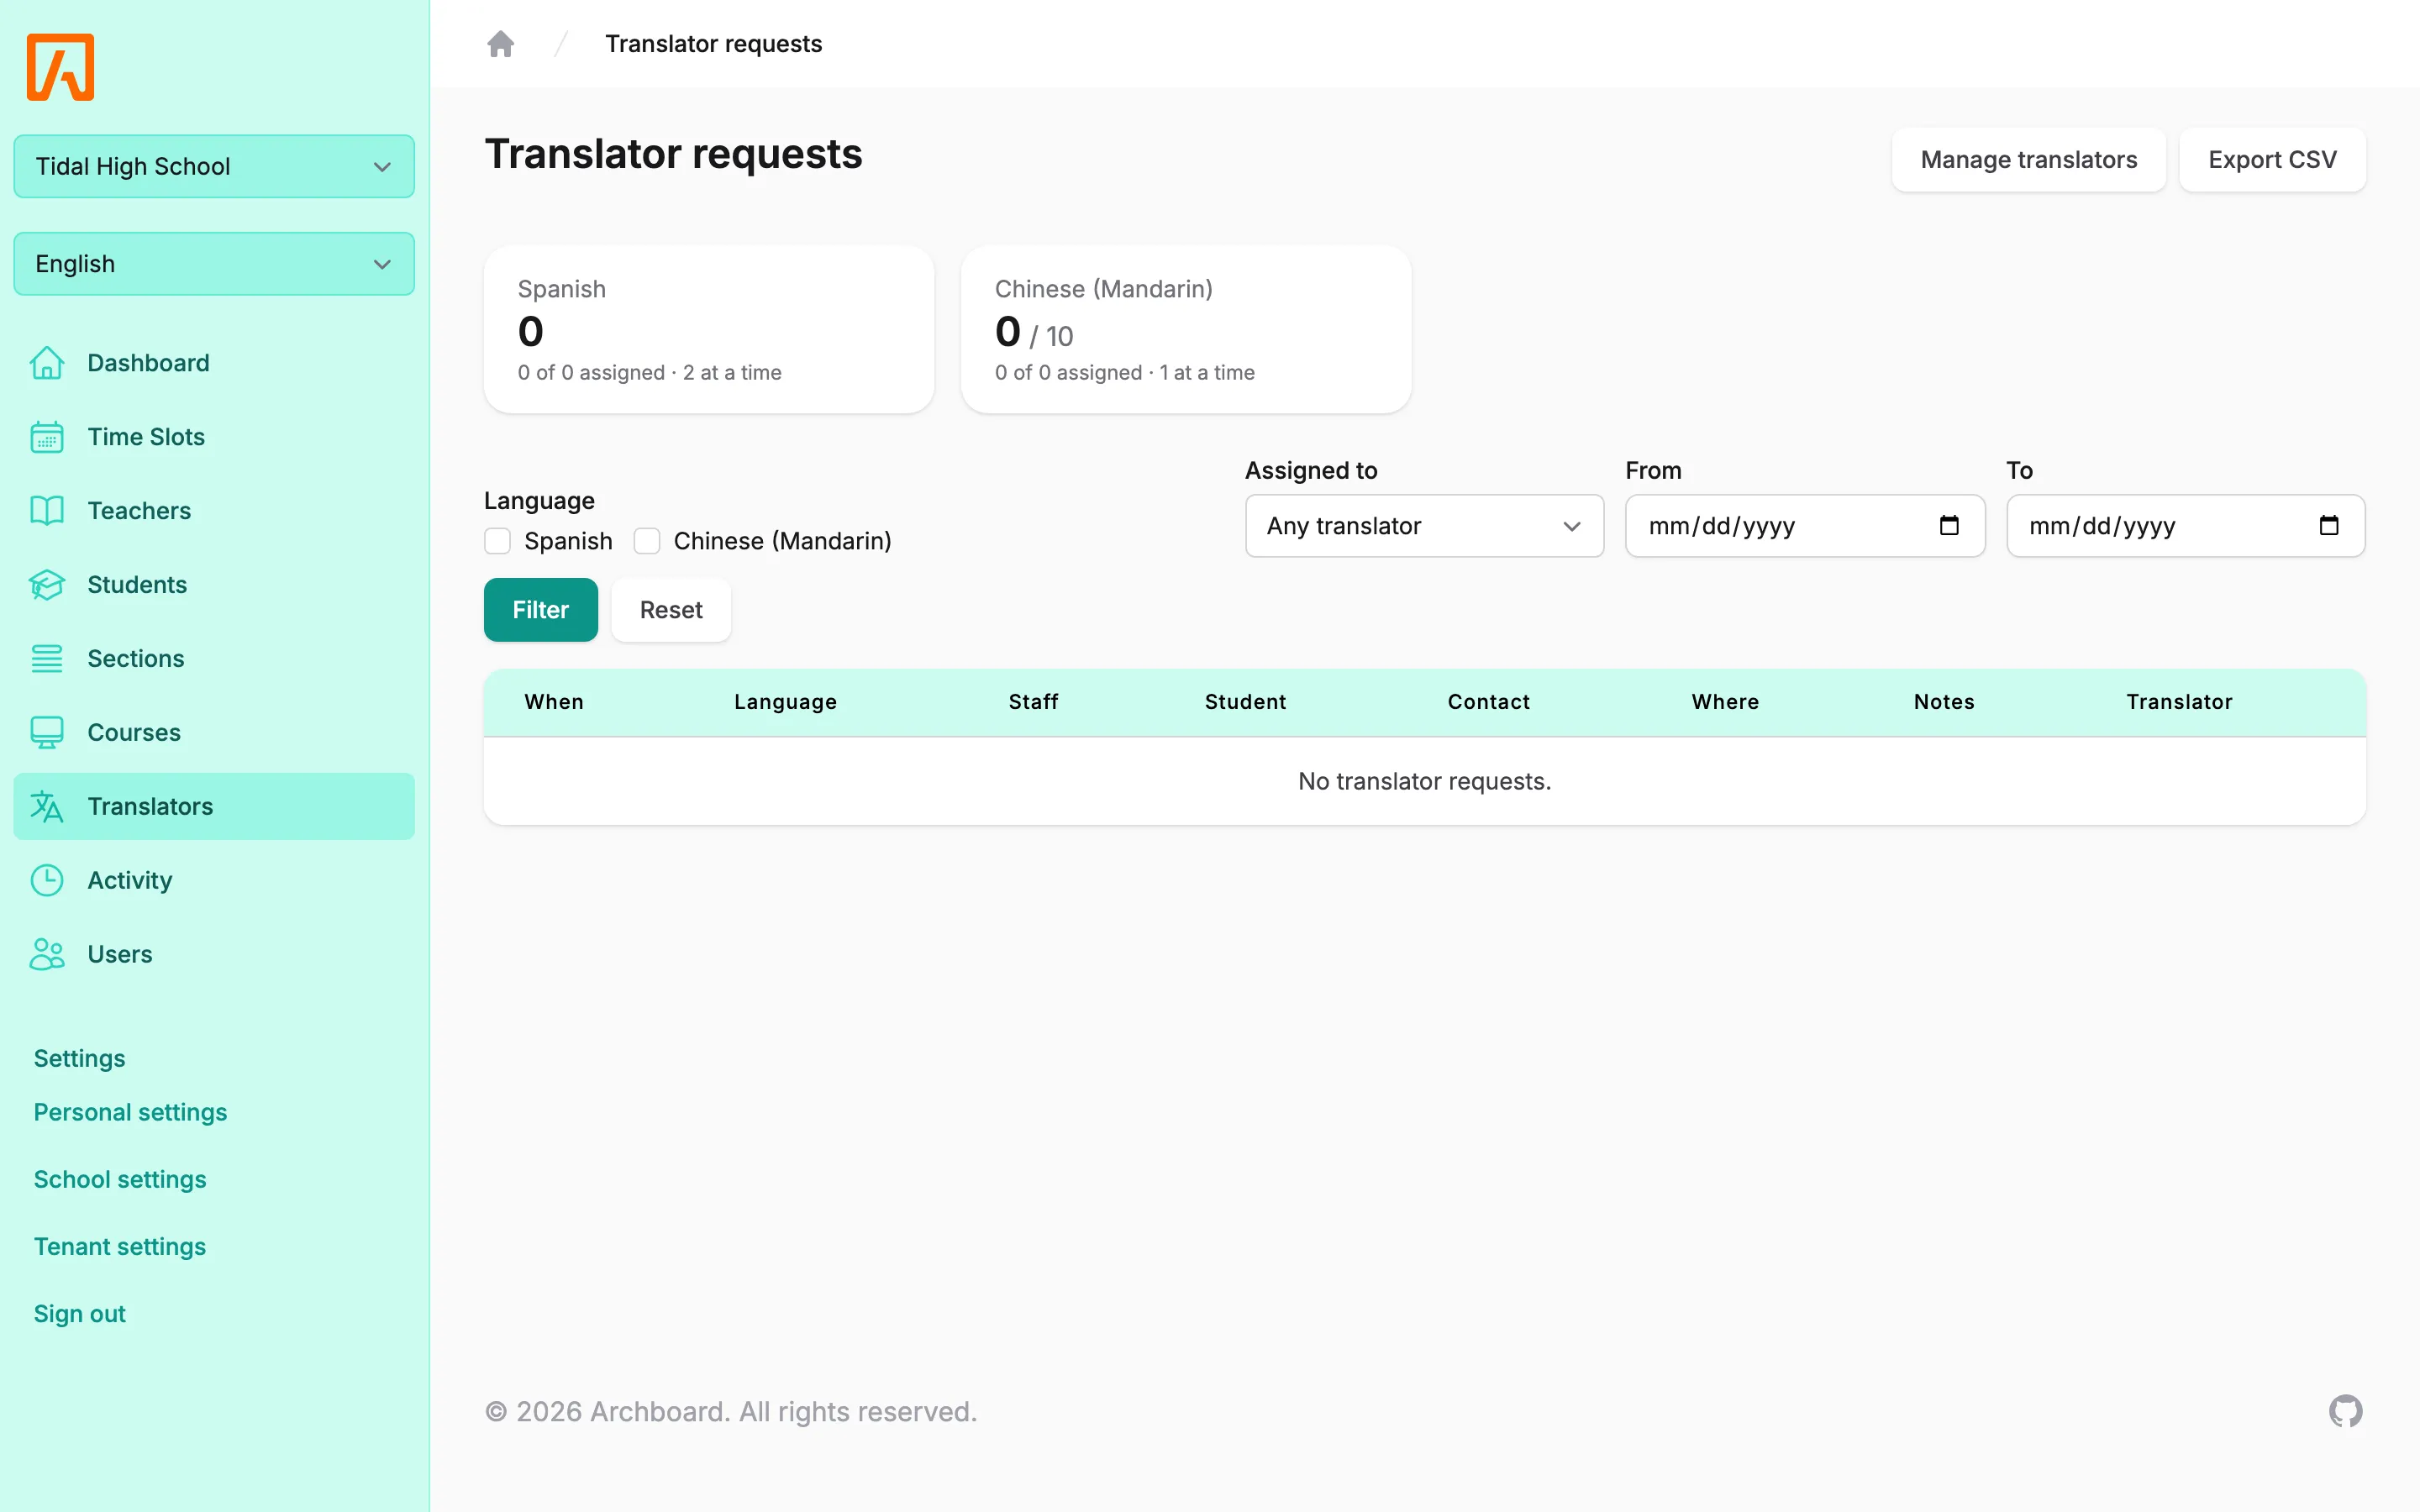Viewport: 2420px width, 1512px height.
Task: Check the Chinese (Mandarin) language checkbox
Action: coord(647,541)
